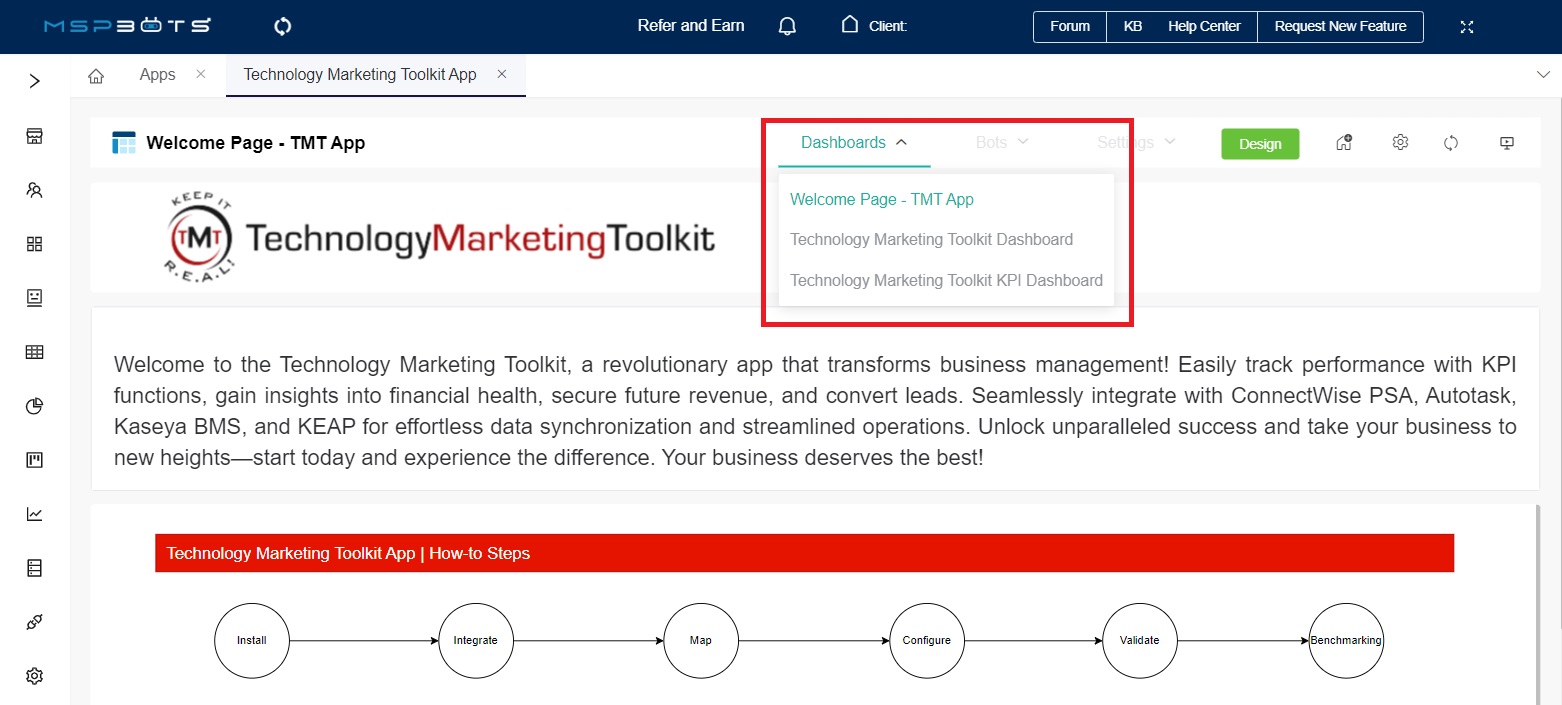This screenshot has height=705, width=1562.
Task: Collapse the Dashboards dropdown menu
Action: coord(854,143)
